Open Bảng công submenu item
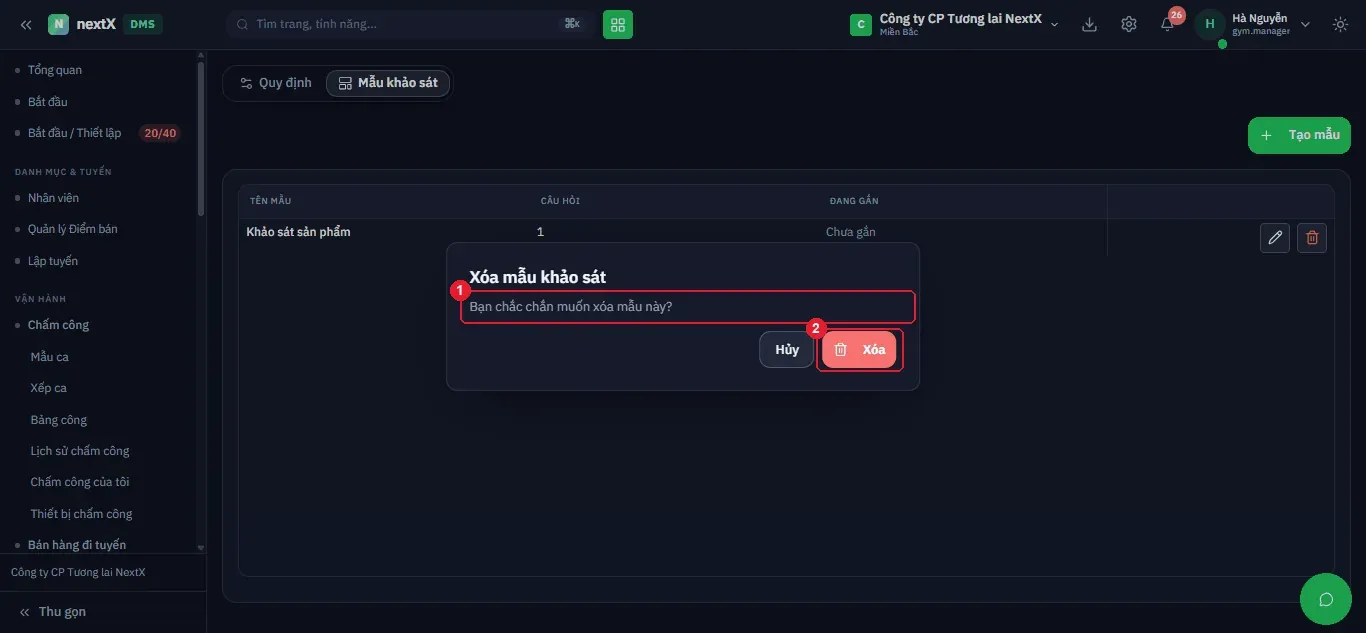 click(x=58, y=420)
